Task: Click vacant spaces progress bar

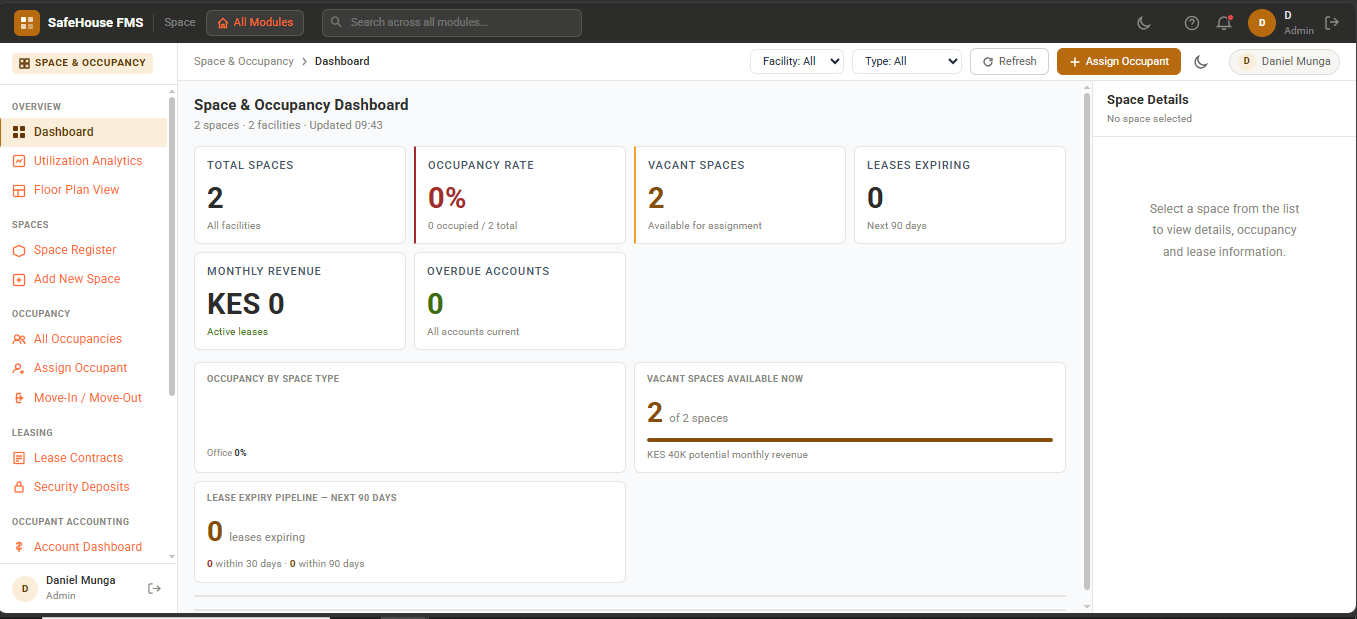Action: 850,439
